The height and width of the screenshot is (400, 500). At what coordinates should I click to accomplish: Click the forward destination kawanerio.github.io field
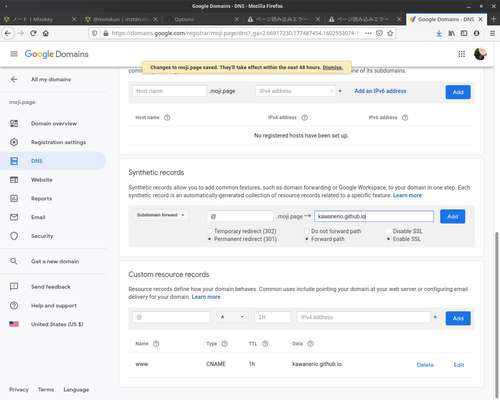tap(374, 216)
